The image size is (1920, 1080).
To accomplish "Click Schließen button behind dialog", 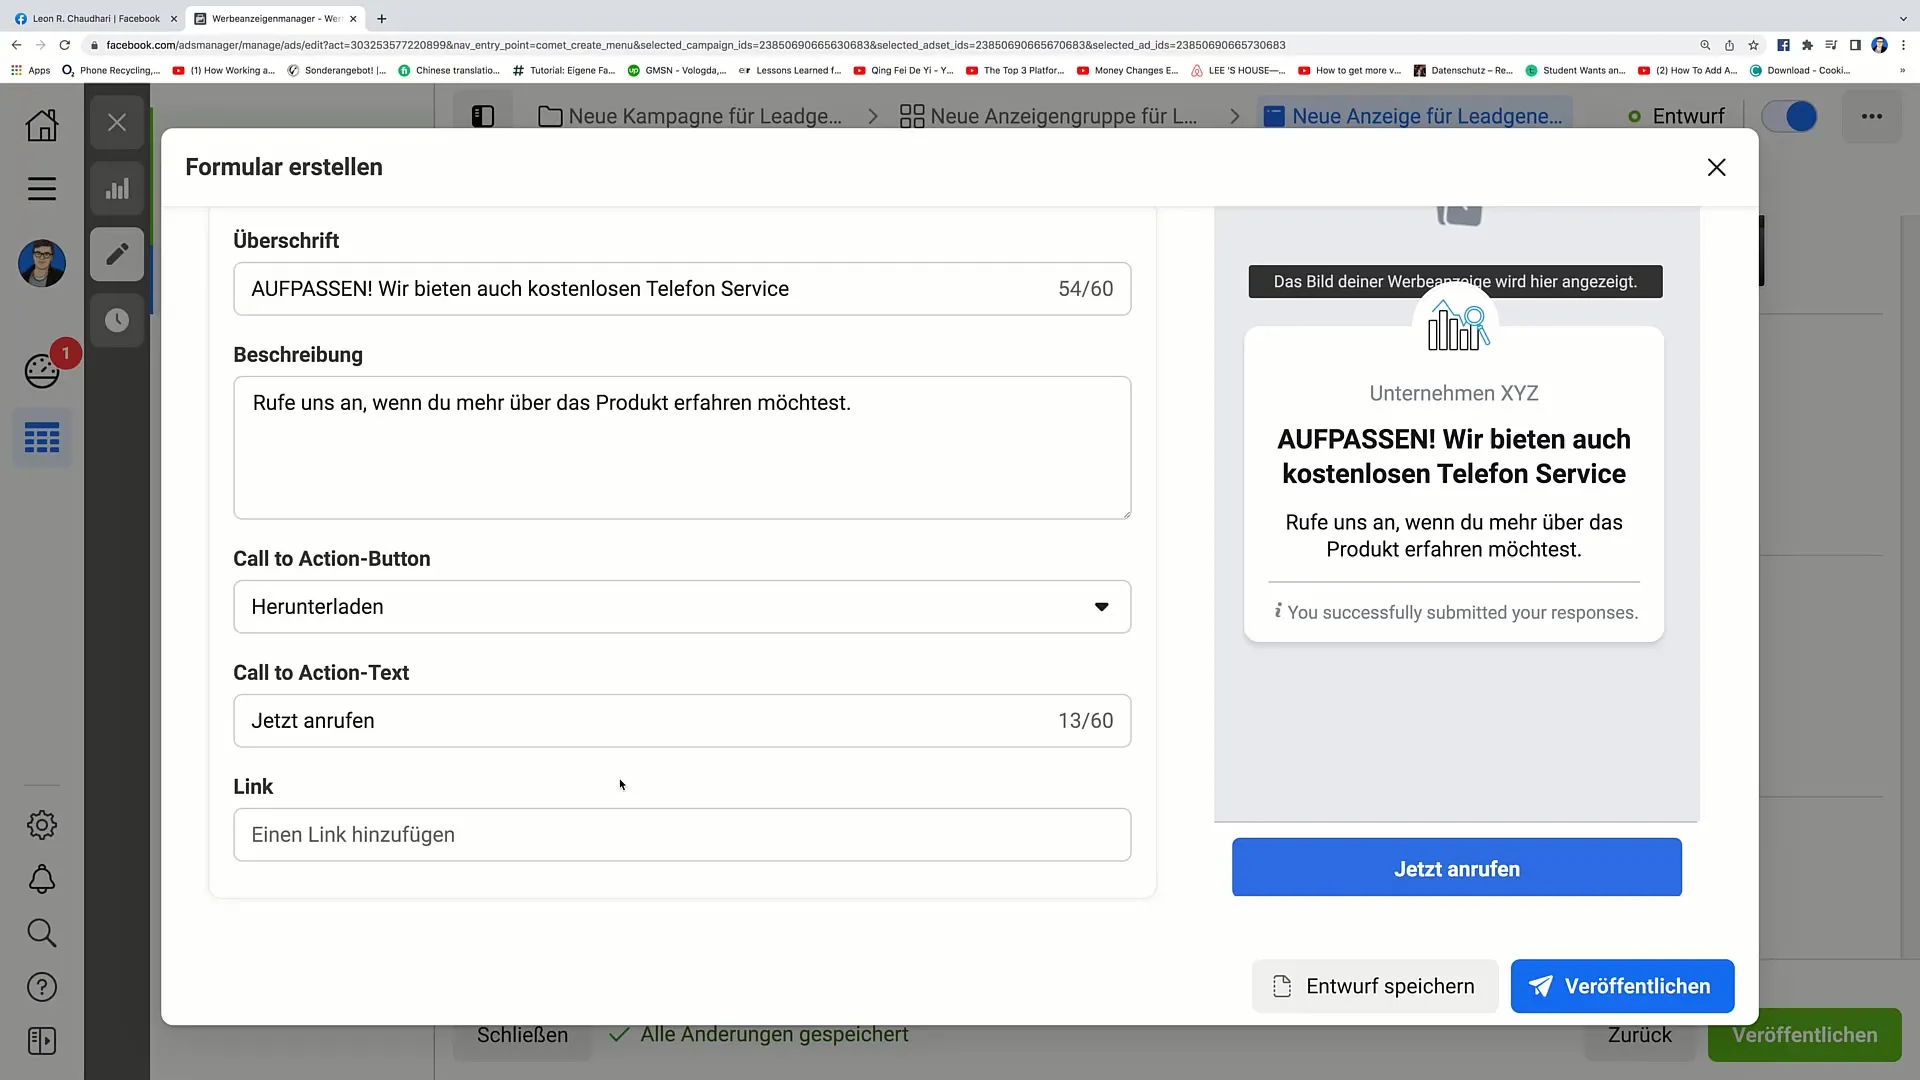I will click(x=522, y=1035).
